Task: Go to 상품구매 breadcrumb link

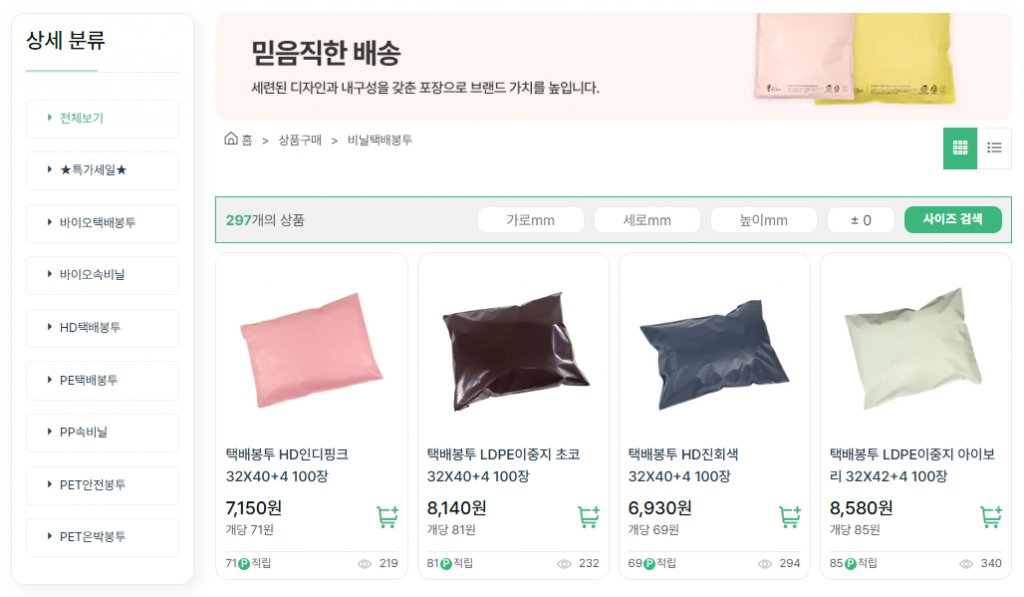Action: (x=300, y=140)
